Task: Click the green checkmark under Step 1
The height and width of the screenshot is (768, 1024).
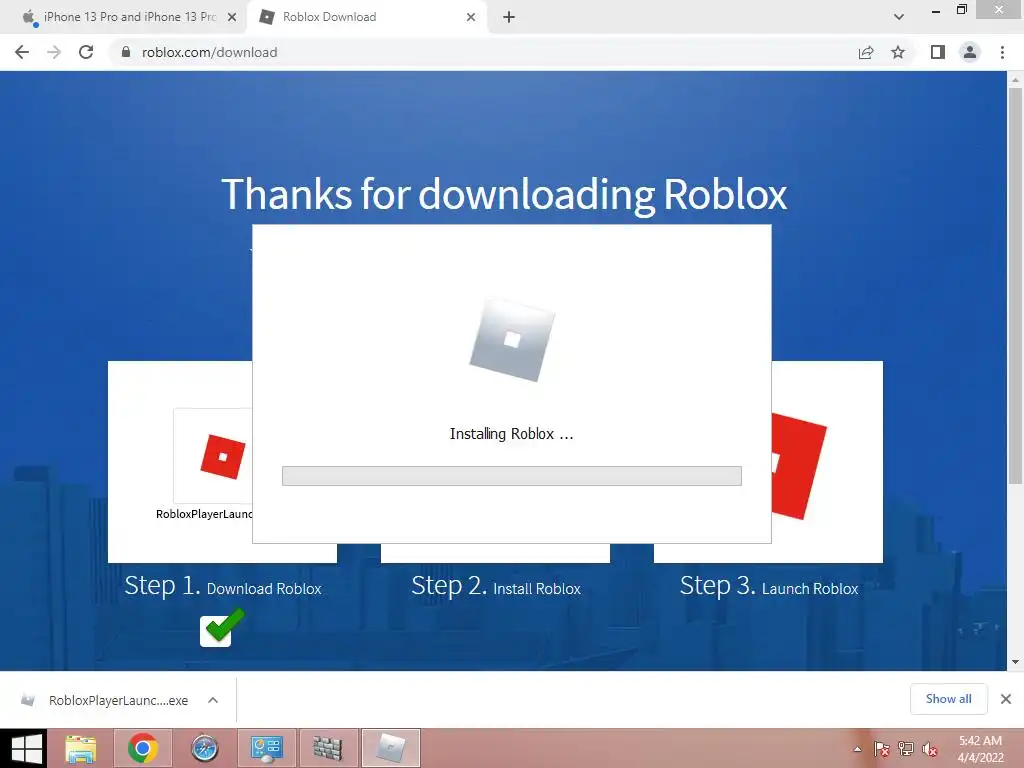Action: 223,628
